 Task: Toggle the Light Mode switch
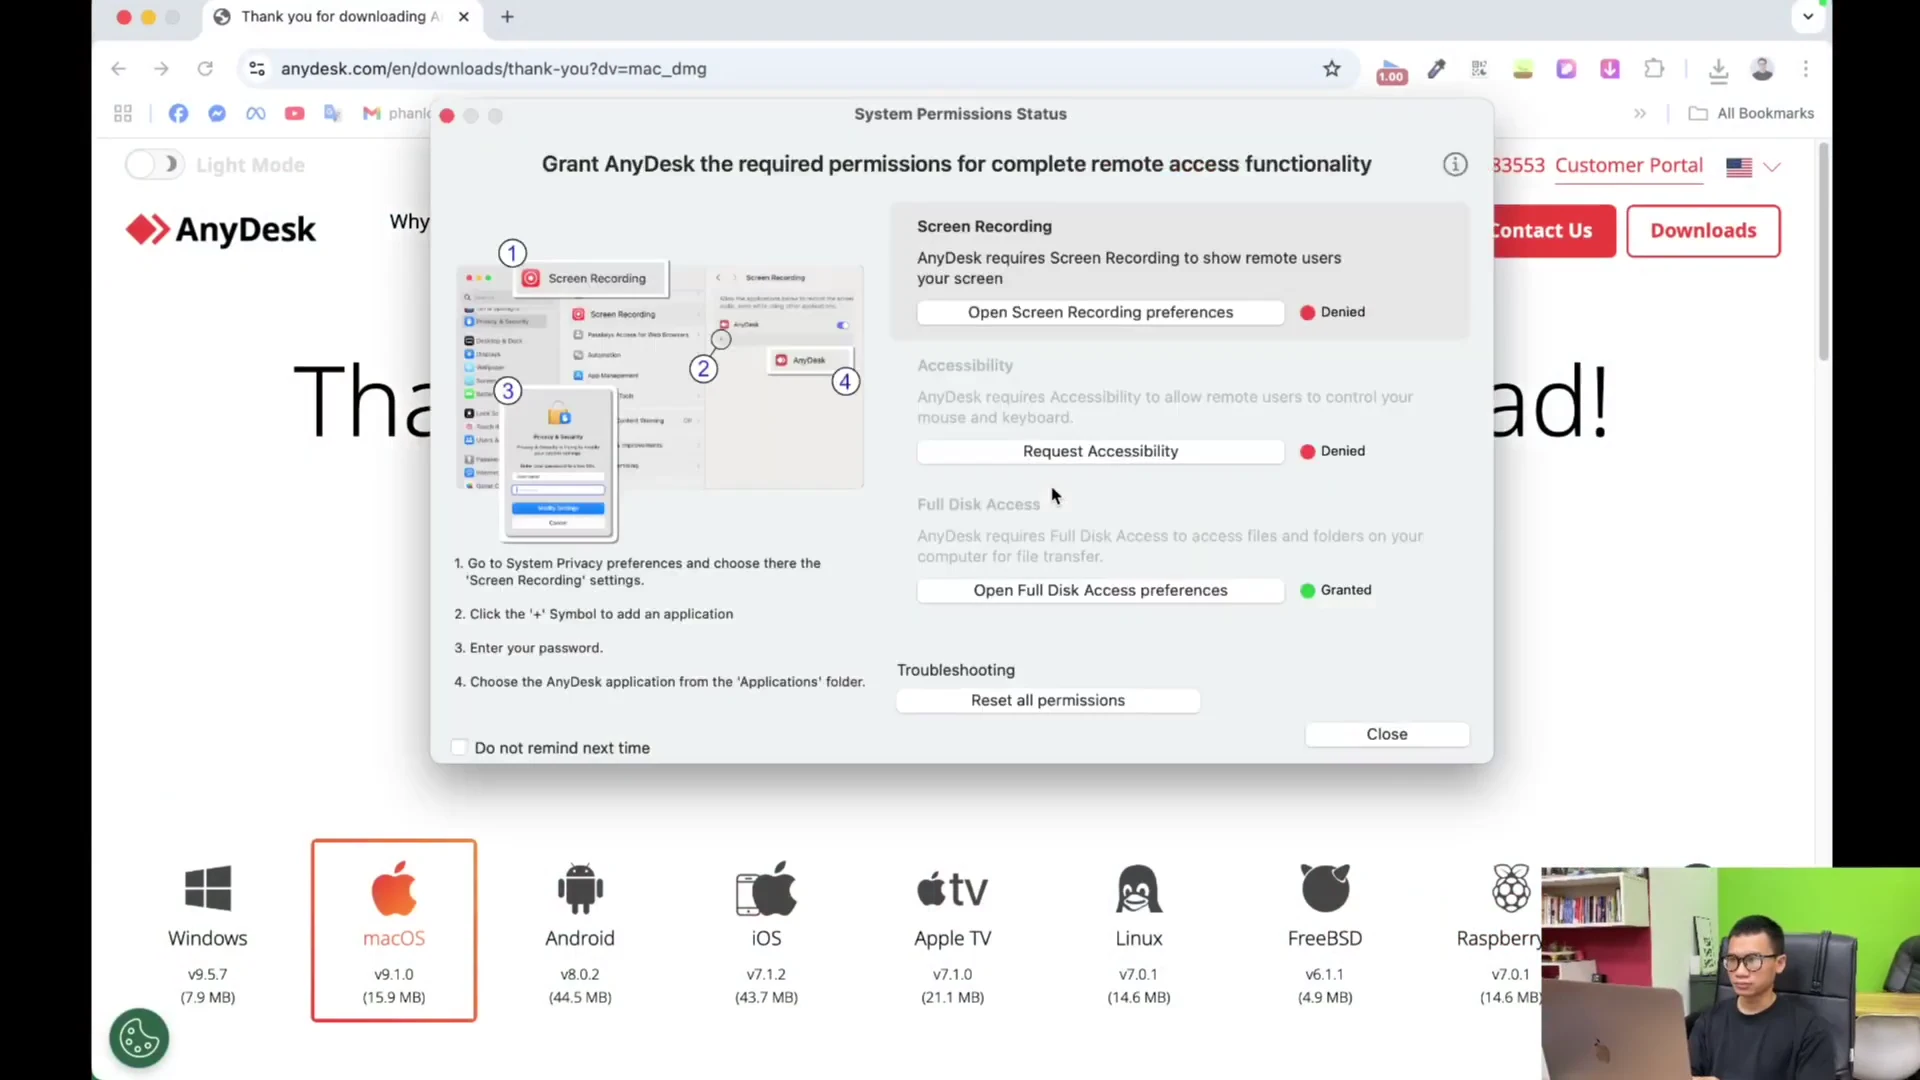click(154, 165)
